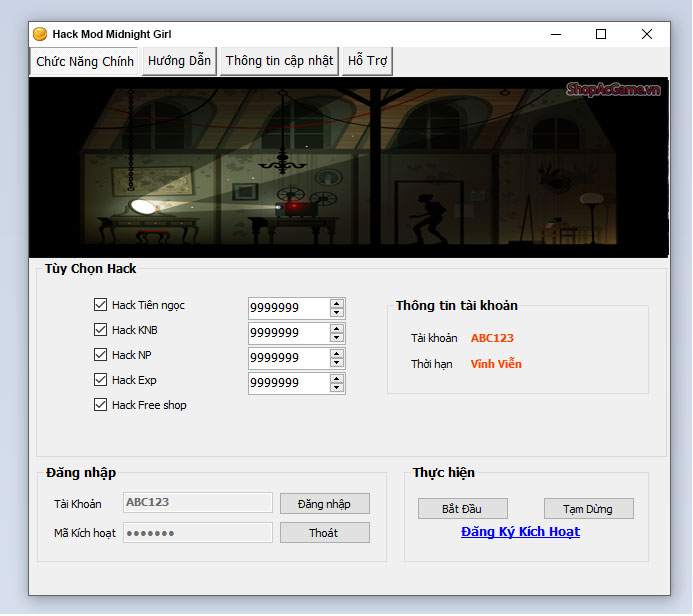
Task: Click the Hack KNB number field
Action: [289, 333]
